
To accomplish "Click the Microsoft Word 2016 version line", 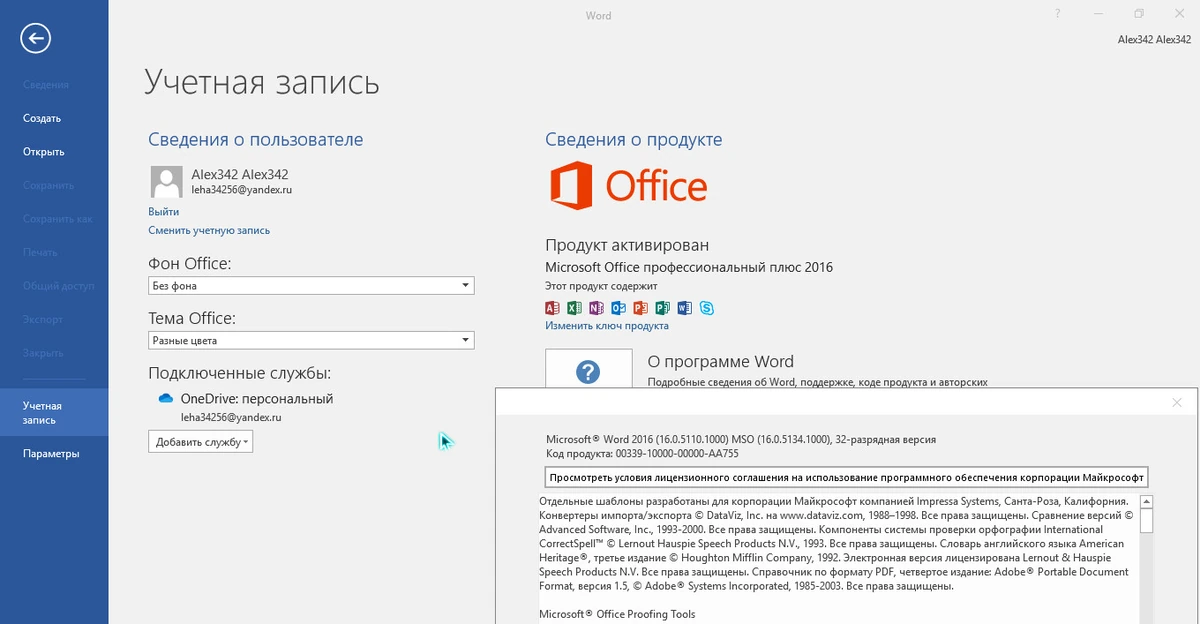I will coord(741,439).
